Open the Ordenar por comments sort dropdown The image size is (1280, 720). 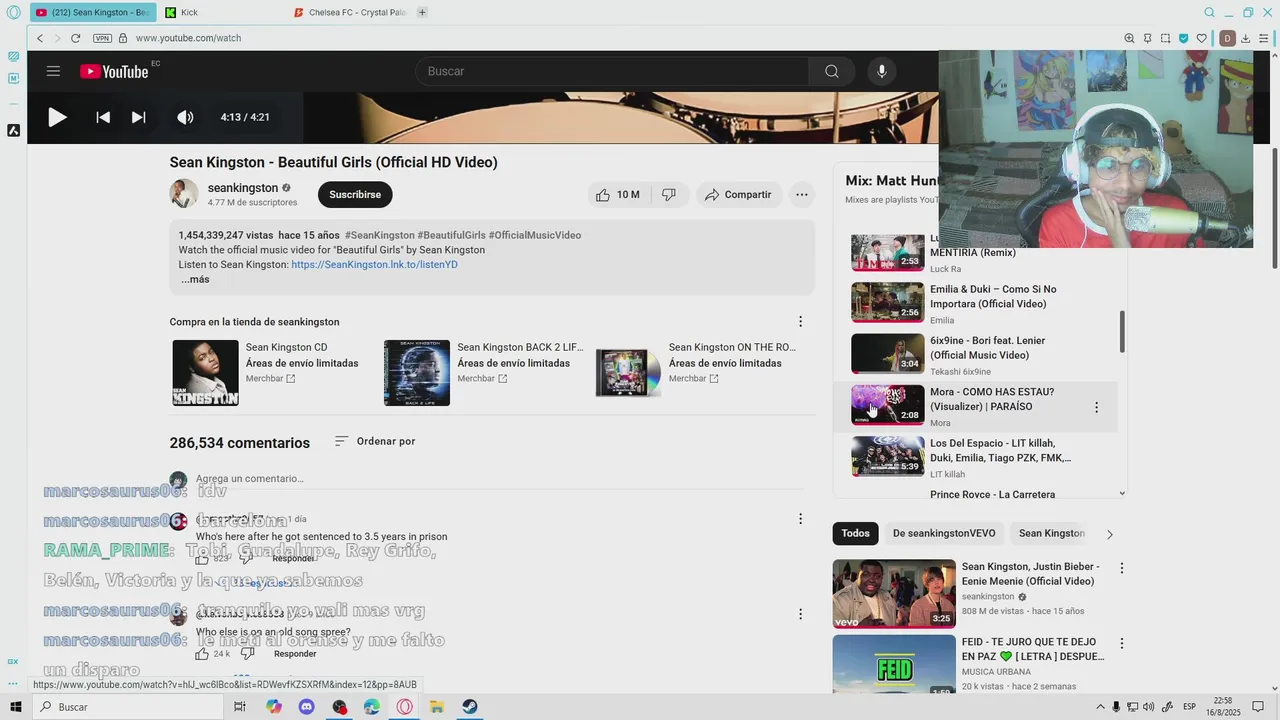375,441
